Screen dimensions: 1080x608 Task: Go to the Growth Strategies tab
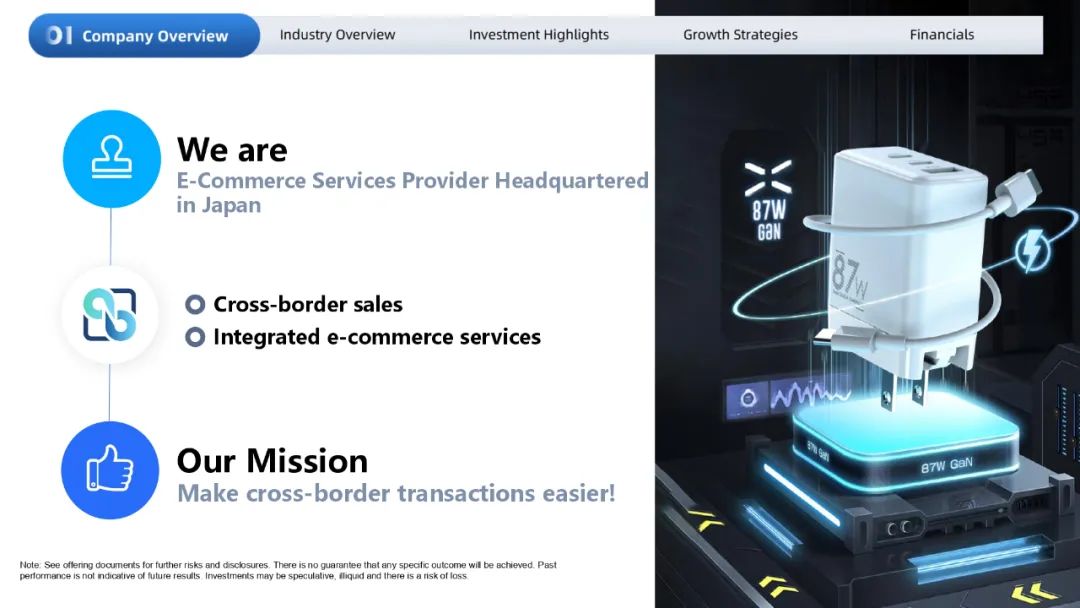tap(740, 34)
